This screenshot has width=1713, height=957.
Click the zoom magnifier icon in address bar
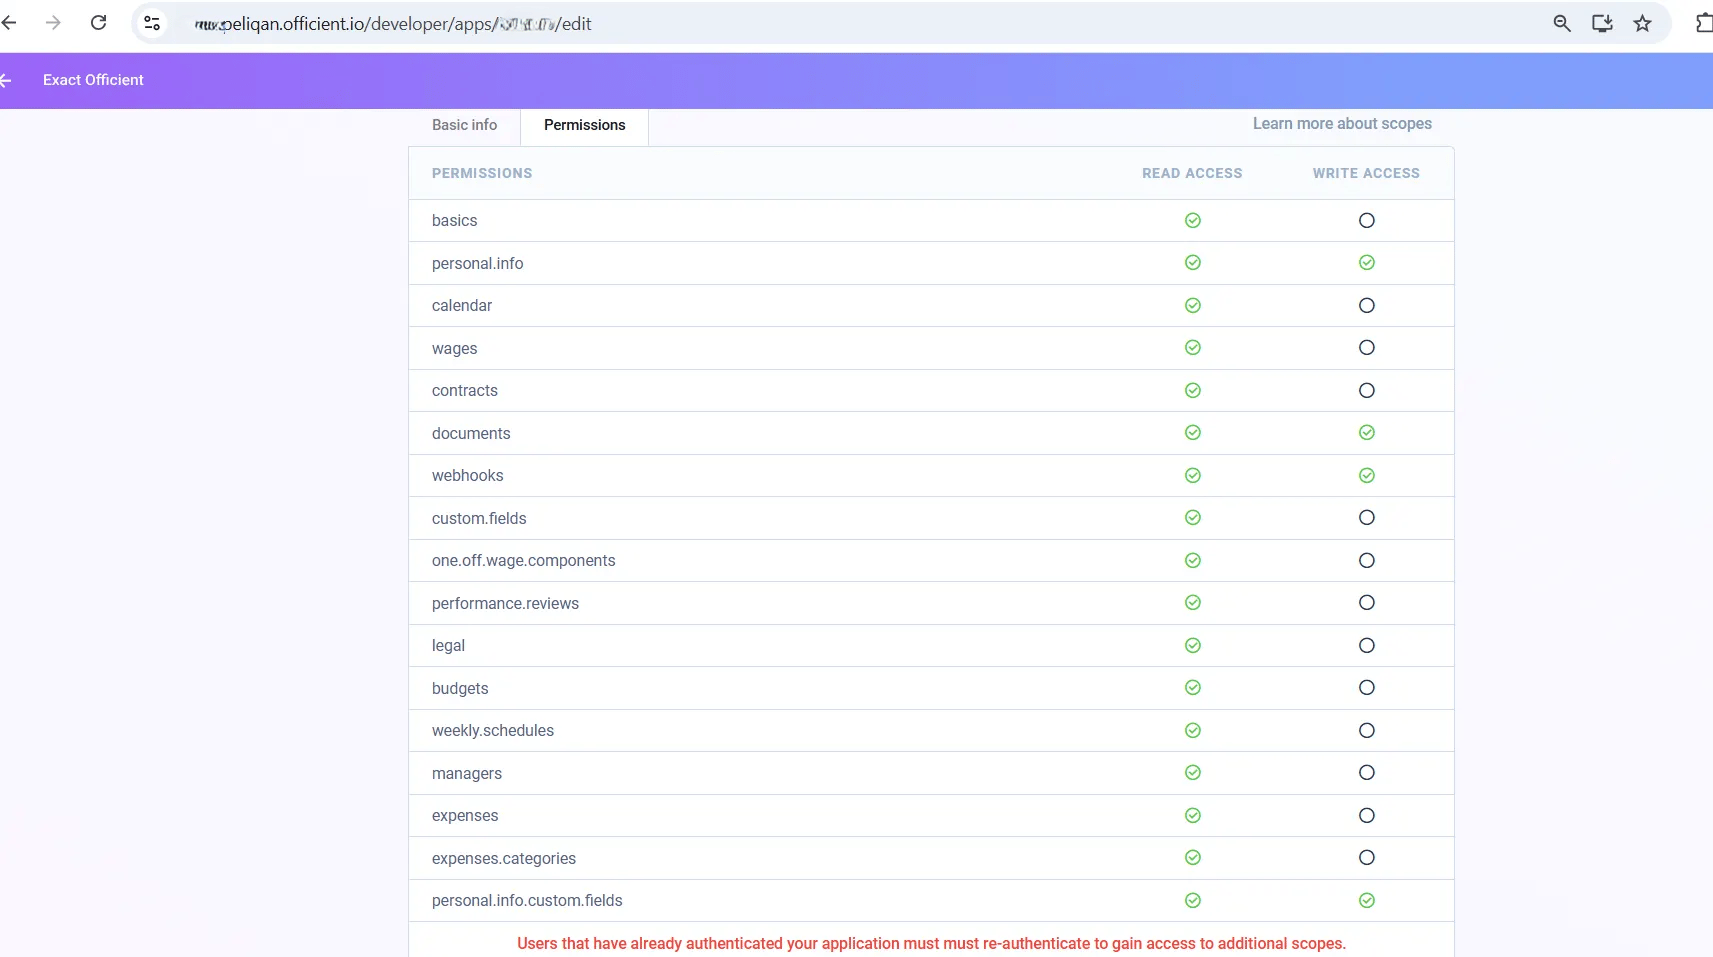point(1562,23)
